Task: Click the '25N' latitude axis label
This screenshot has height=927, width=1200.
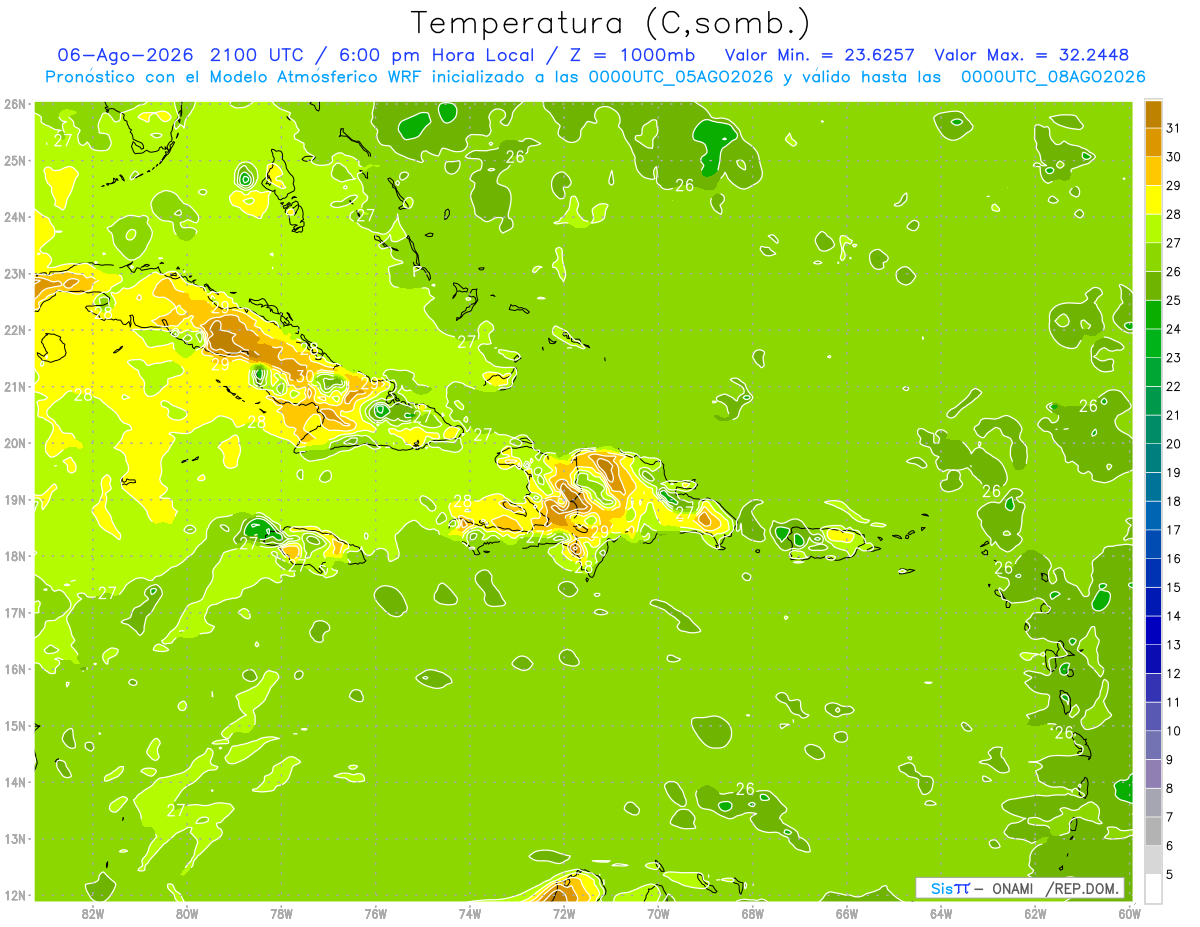Action: pyautogui.click(x=16, y=160)
